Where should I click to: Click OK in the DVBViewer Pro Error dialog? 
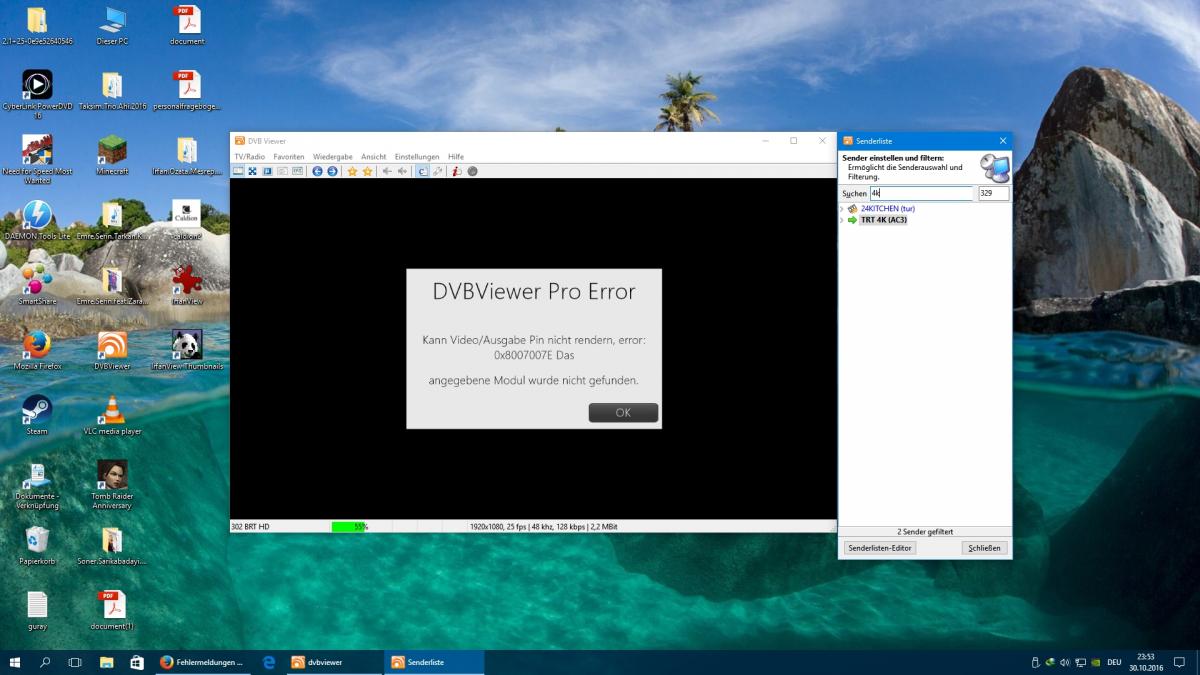click(x=623, y=412)
